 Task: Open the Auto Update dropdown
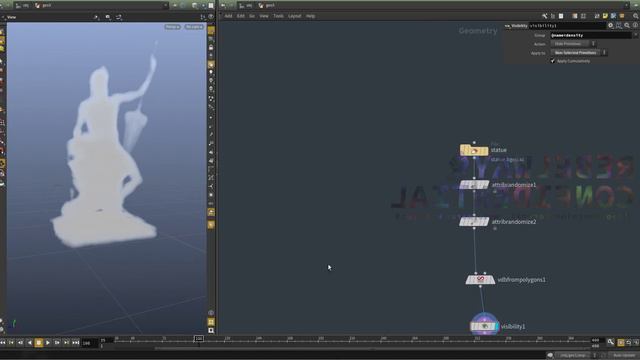pos(624,356)
